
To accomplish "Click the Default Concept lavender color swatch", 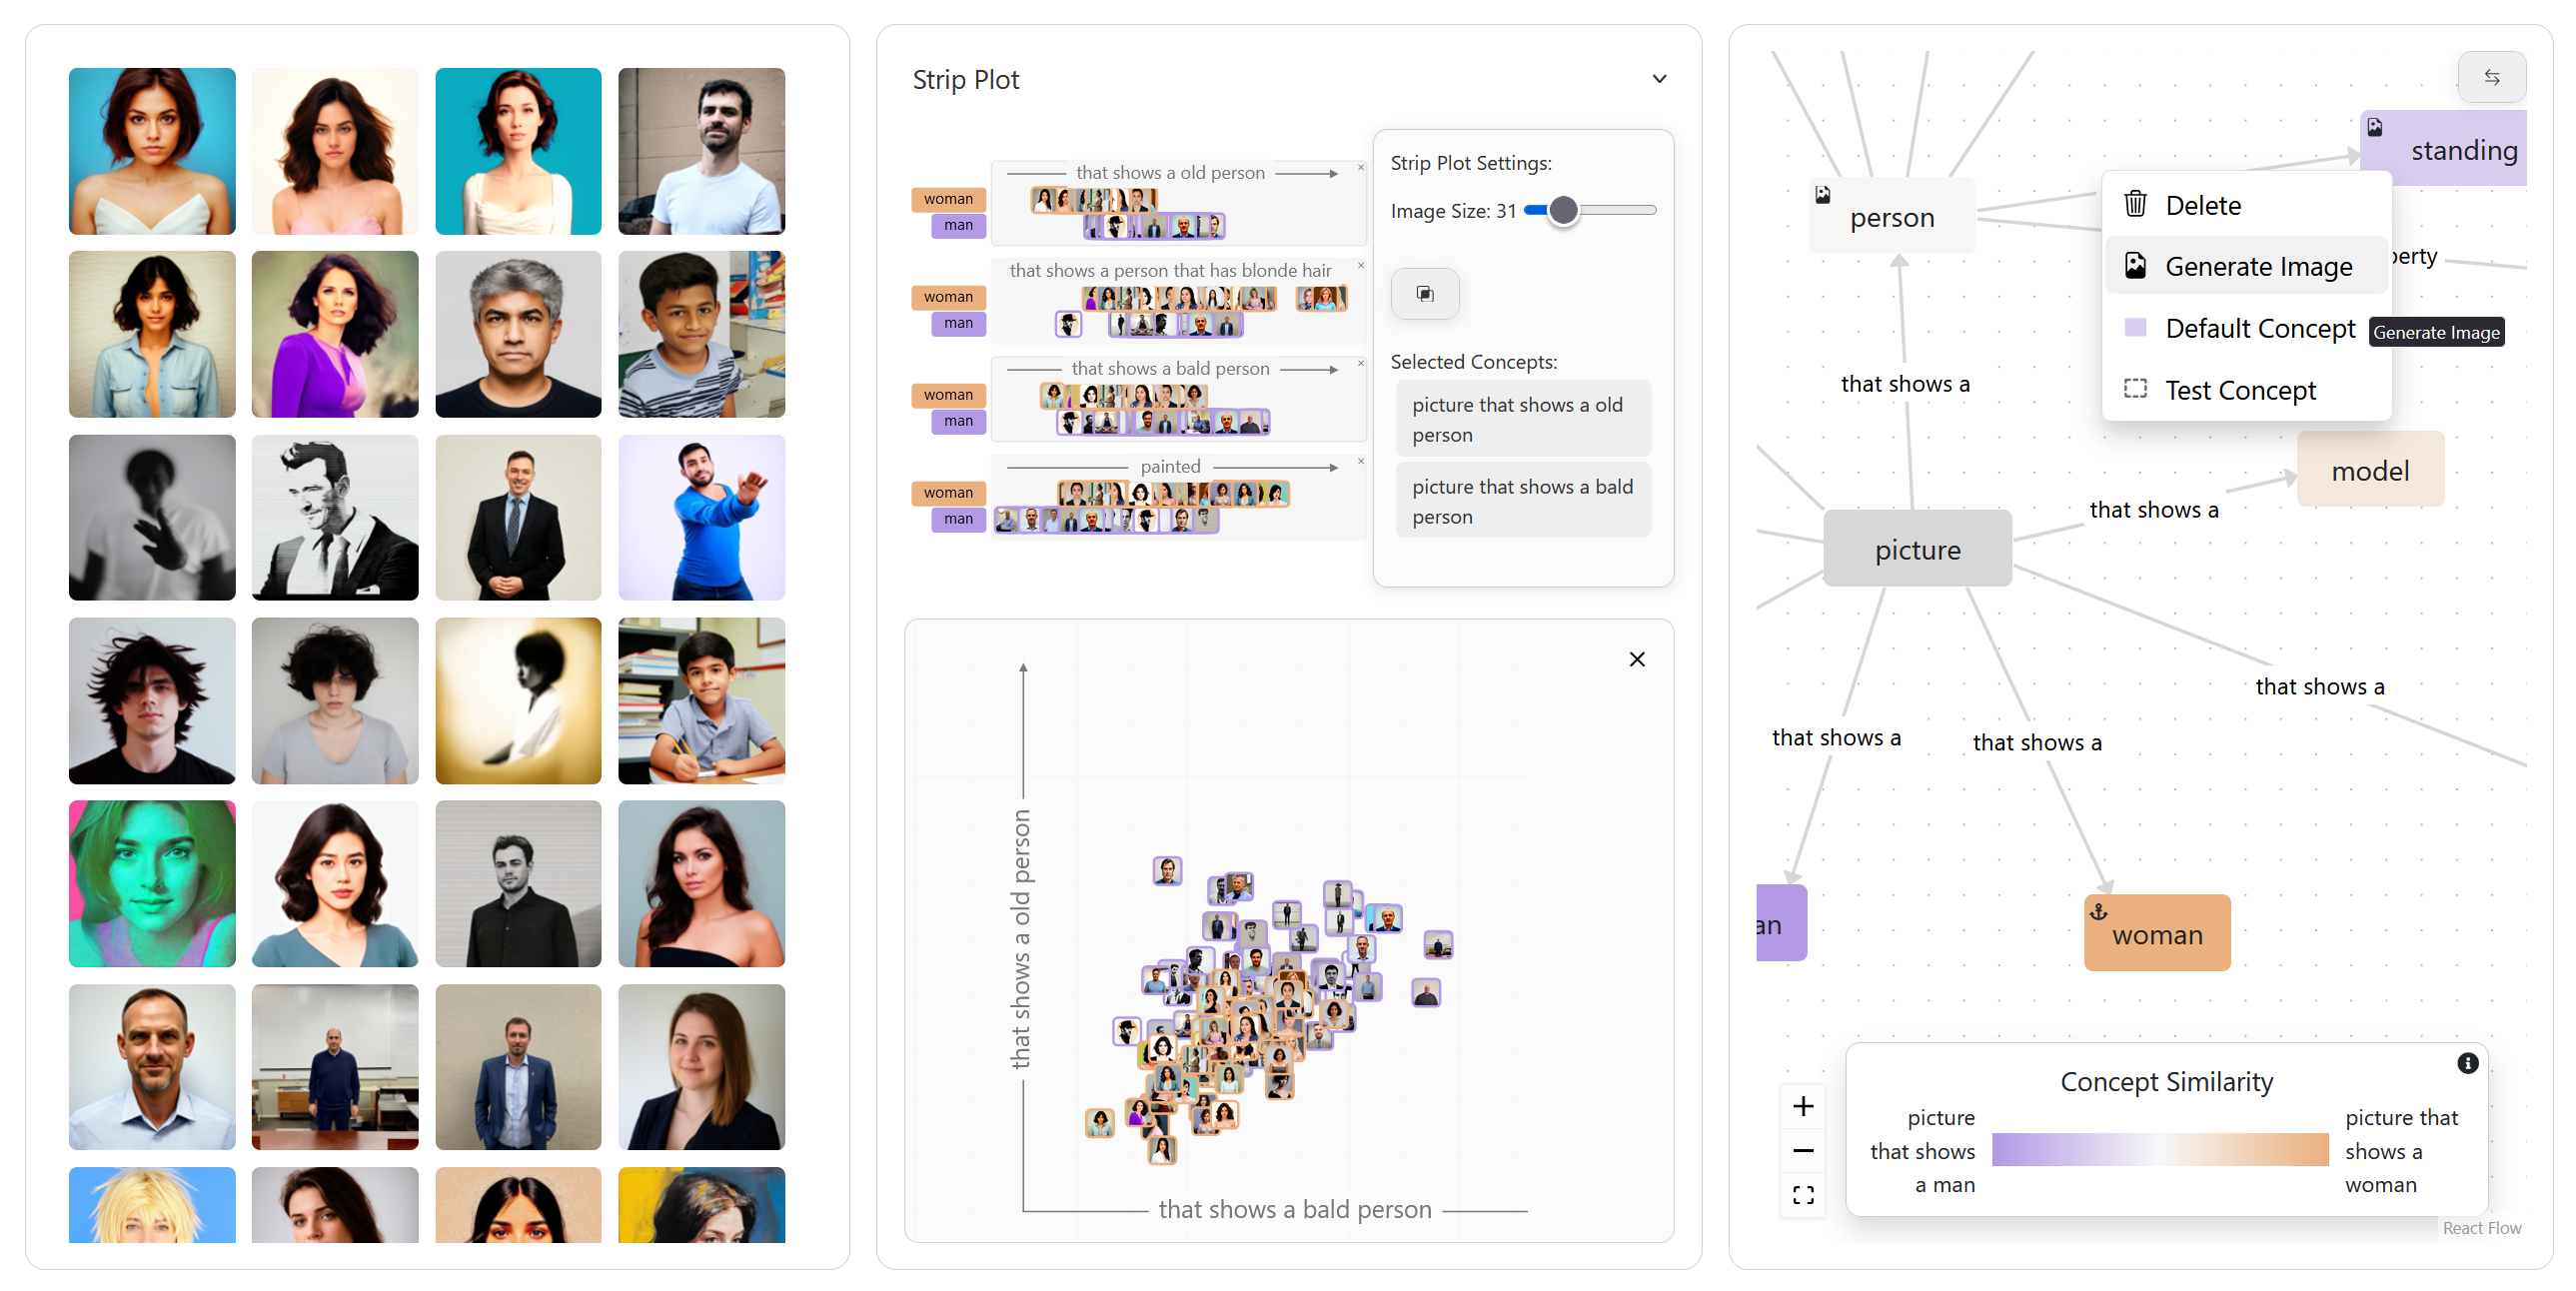I will [2135, 327].
